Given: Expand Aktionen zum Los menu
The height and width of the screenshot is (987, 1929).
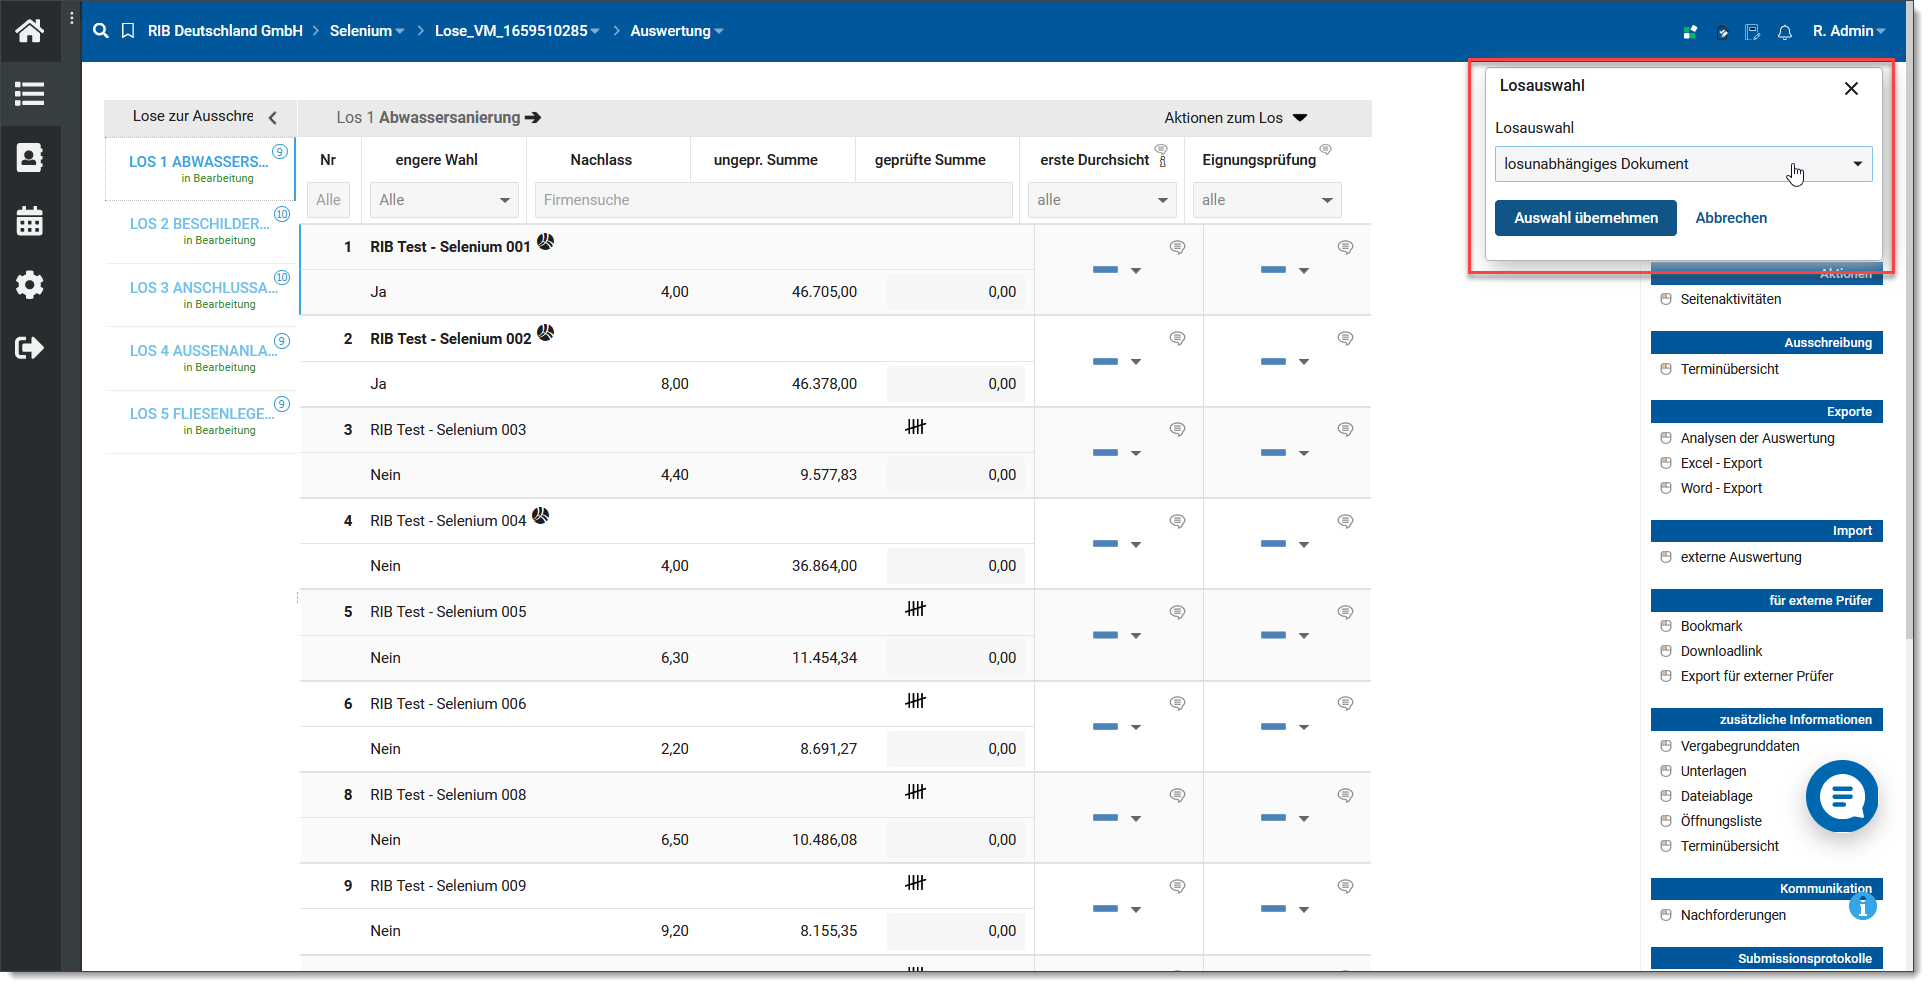Looking at the screenshot, I should click(x=1235, y=118).
